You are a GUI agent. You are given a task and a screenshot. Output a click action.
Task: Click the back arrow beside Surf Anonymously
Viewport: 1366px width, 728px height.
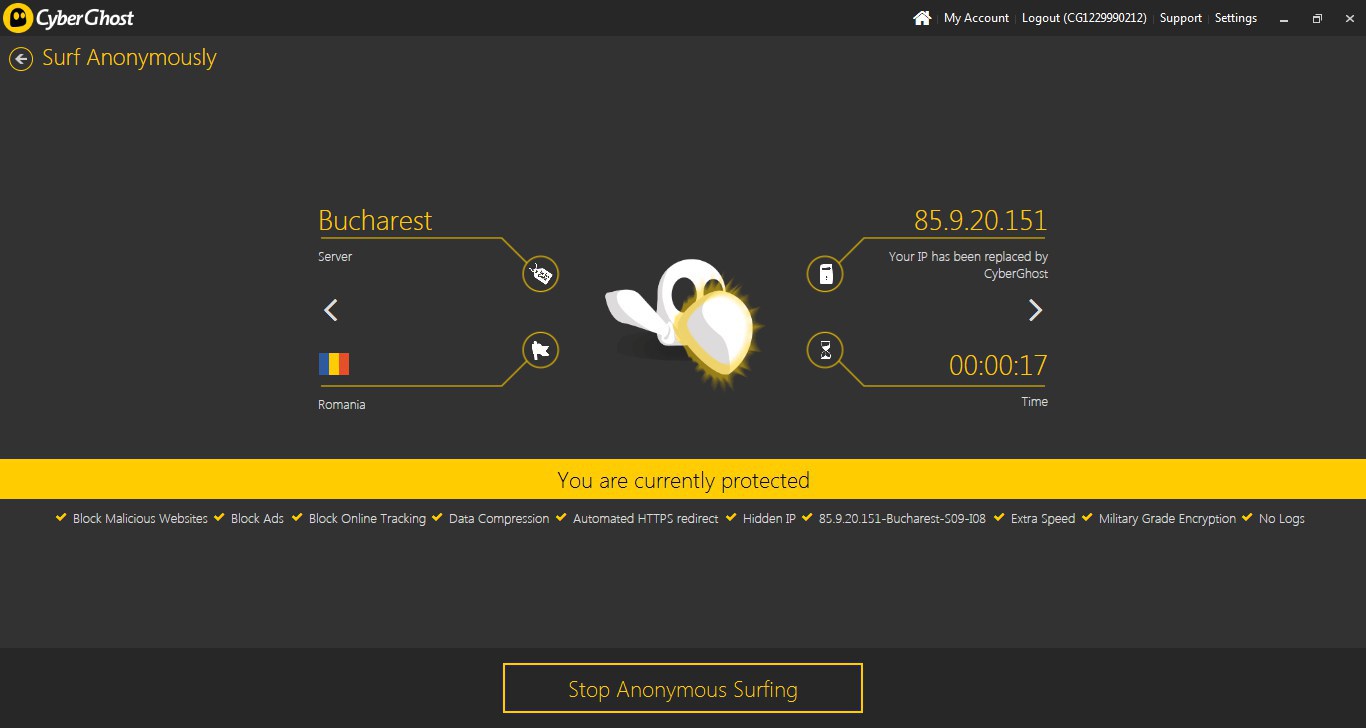(21, 59)
